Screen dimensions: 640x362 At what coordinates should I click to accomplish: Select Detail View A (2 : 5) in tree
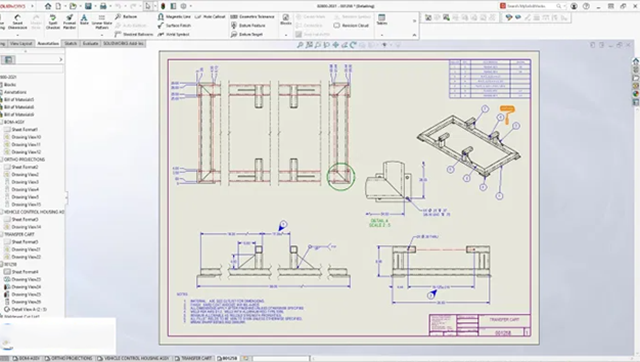tap(25, 309)
